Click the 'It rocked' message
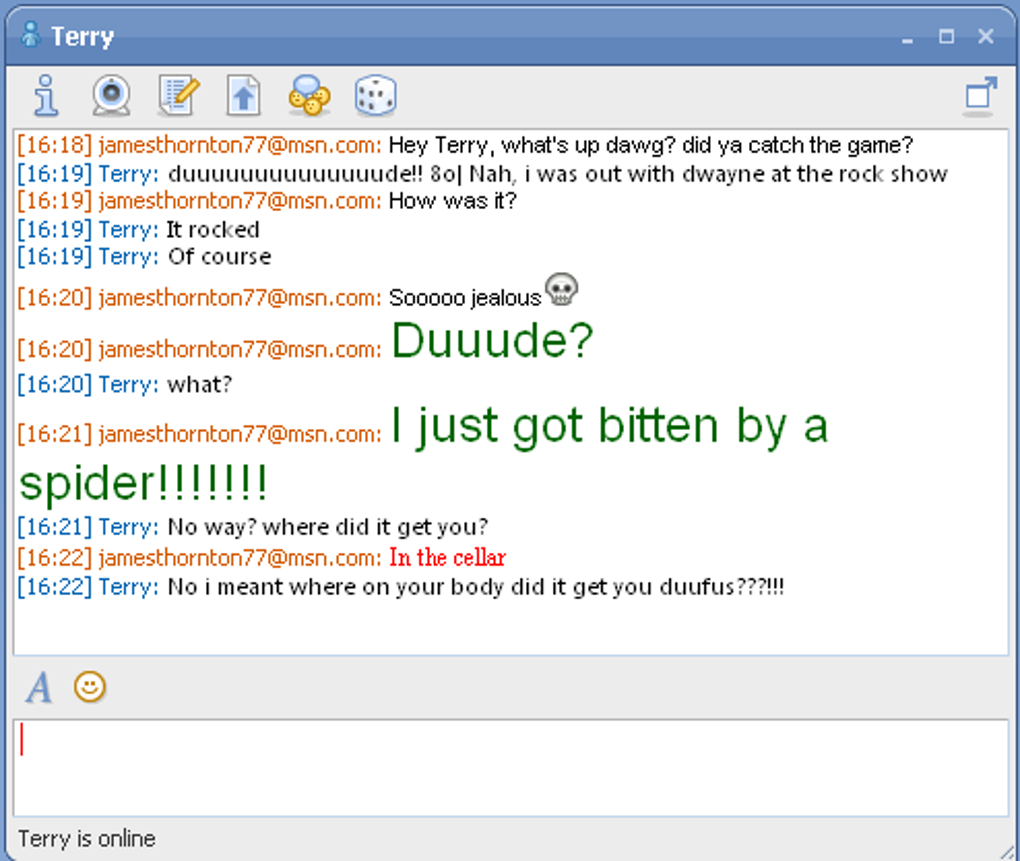1020x861 pixels. coord(213,229)
